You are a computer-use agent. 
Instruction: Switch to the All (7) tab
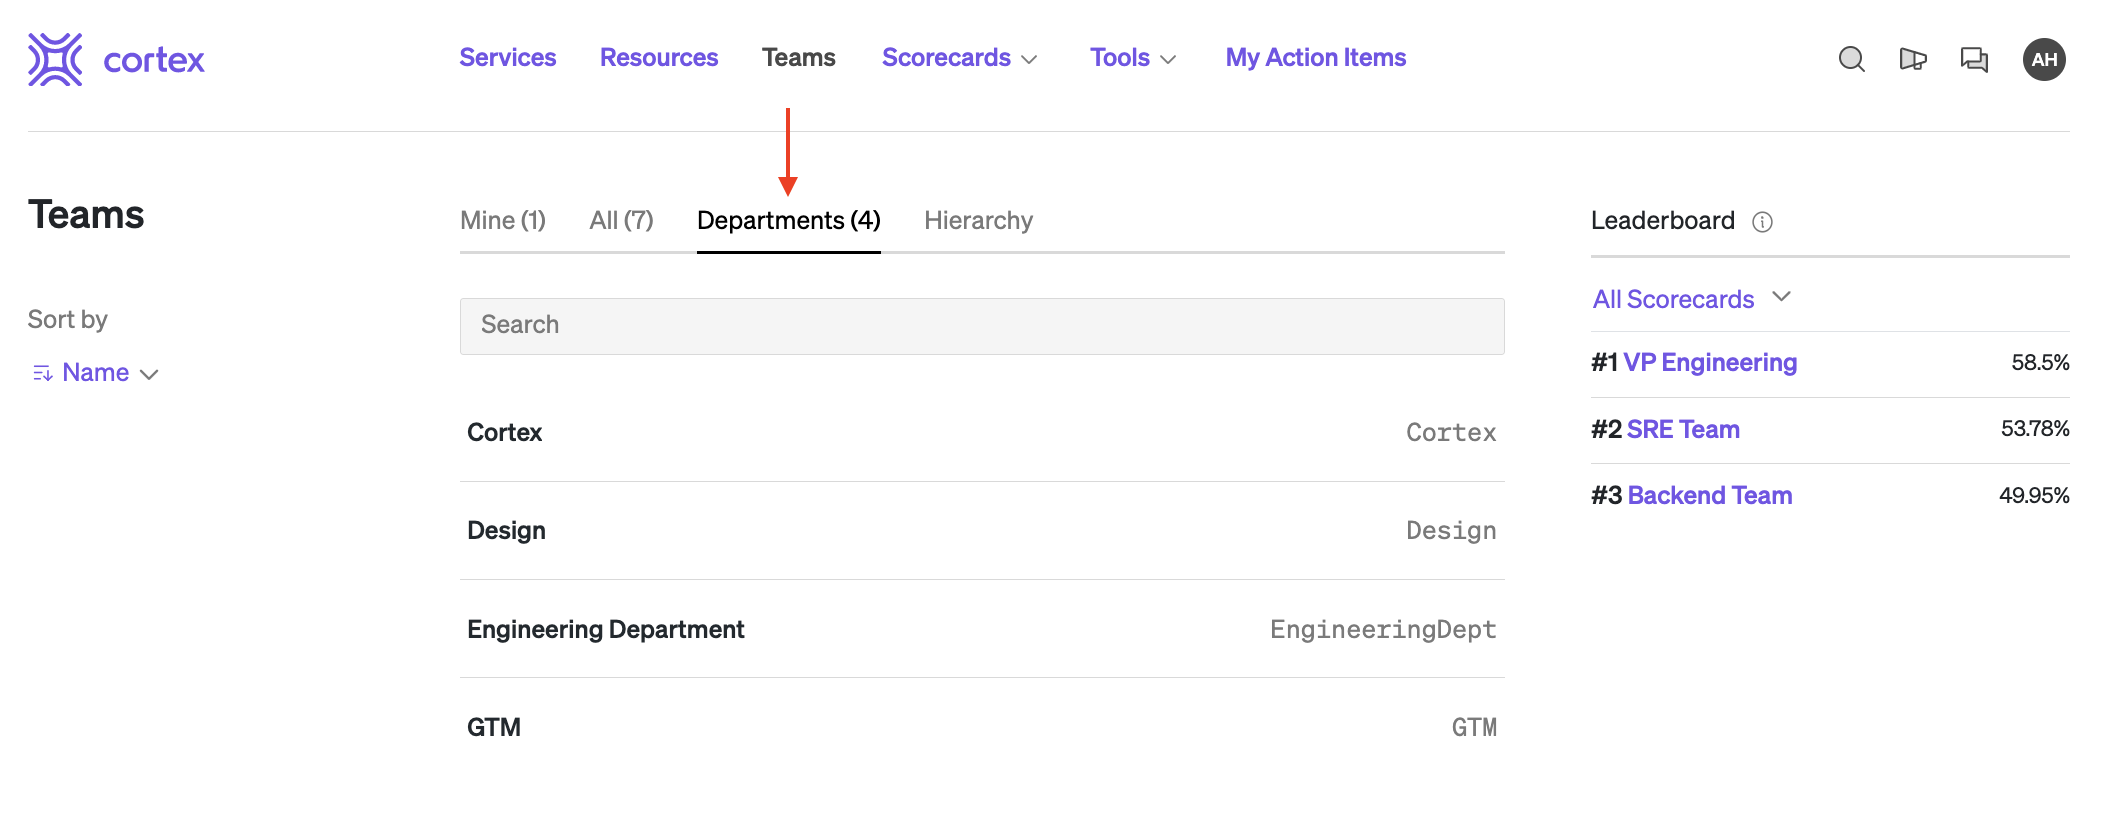pos(621,221)
